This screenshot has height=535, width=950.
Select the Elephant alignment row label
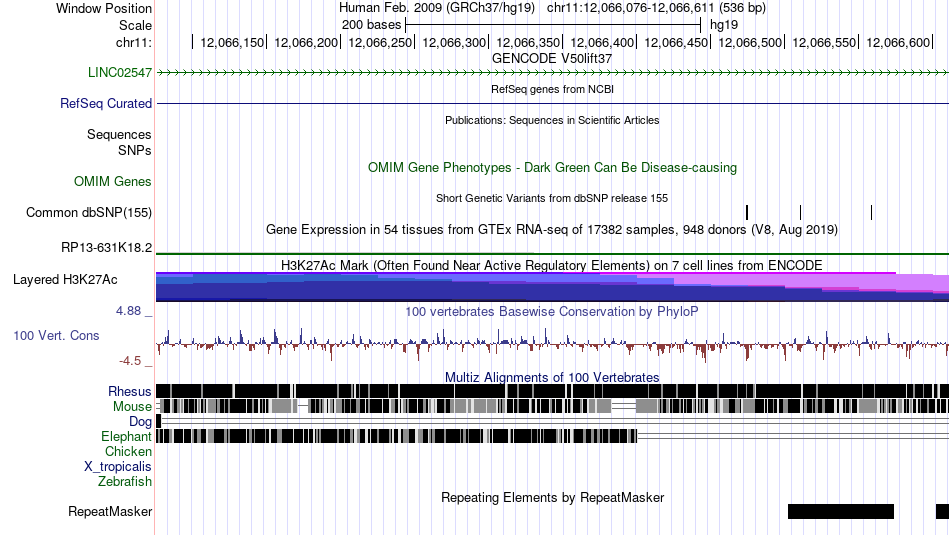pos(126,437)
